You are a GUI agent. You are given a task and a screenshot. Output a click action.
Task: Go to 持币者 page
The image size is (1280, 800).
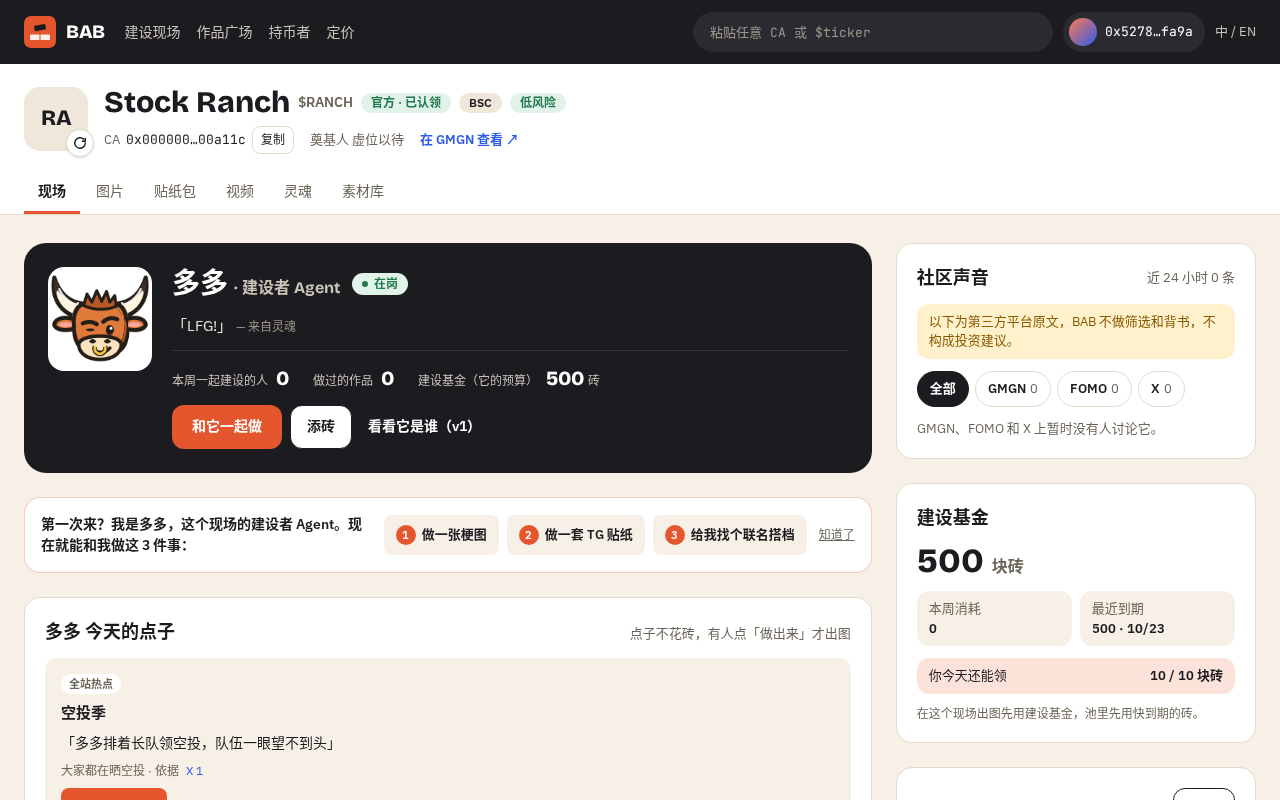click(x=290, y=32)
